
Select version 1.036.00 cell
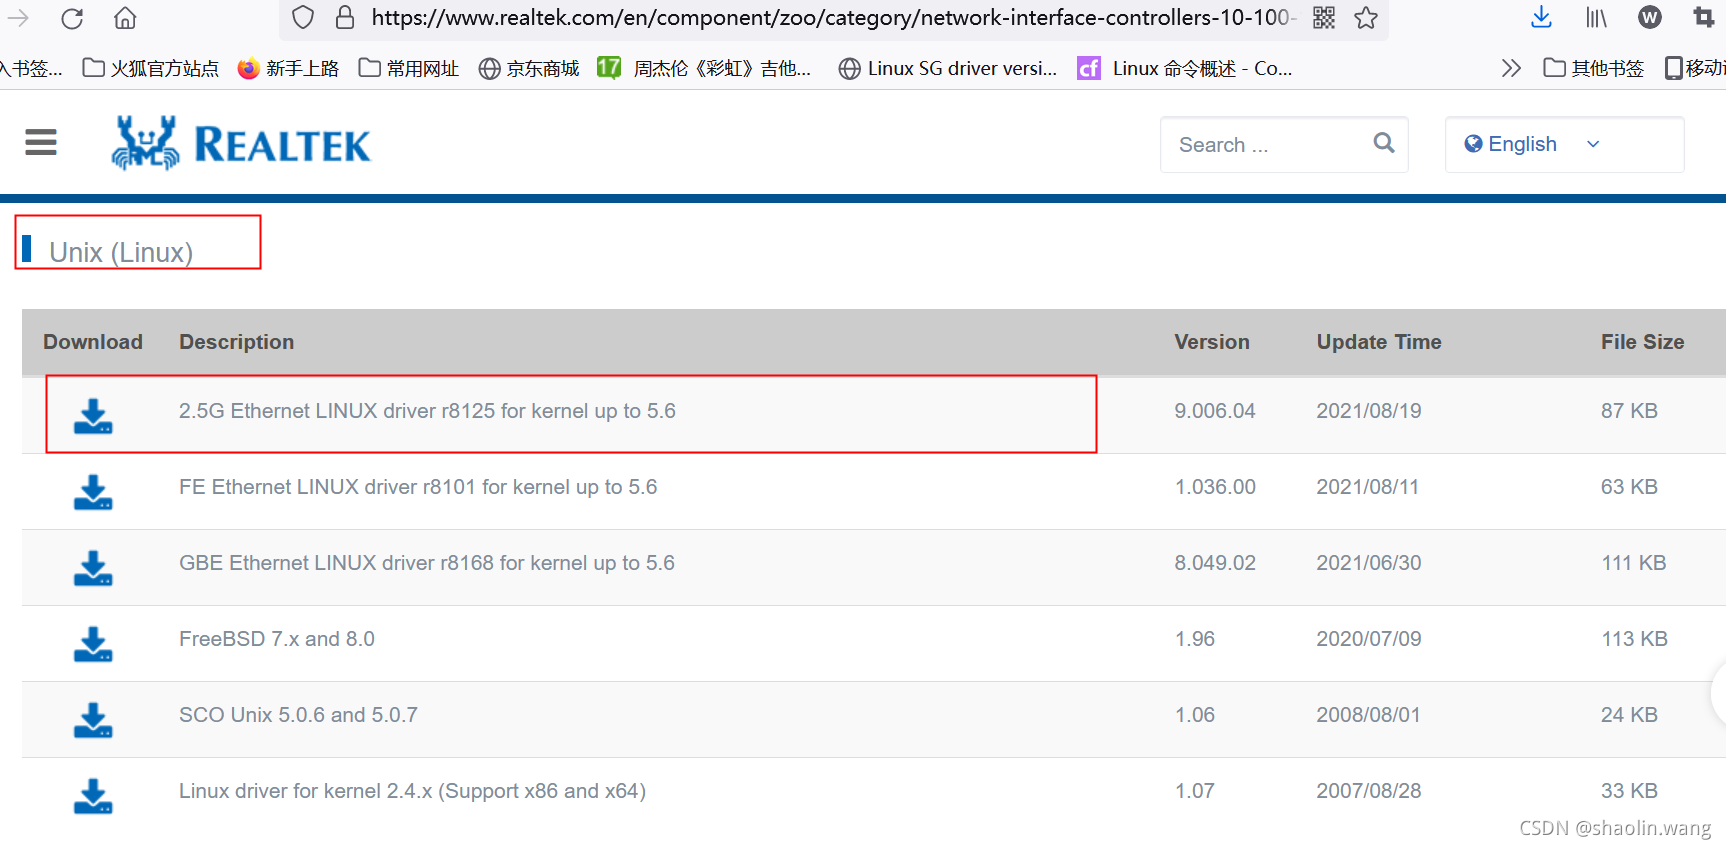[x=1215, y=487]
